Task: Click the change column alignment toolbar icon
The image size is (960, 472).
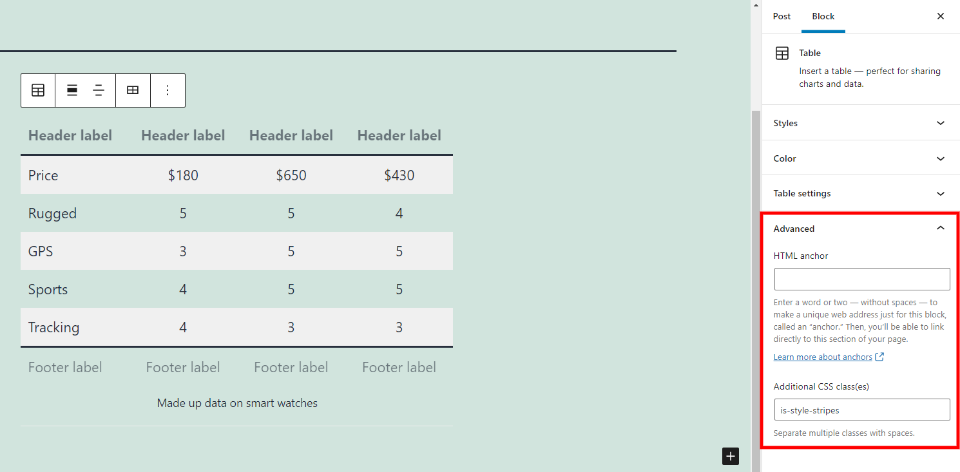Action: tap(99, 90)
